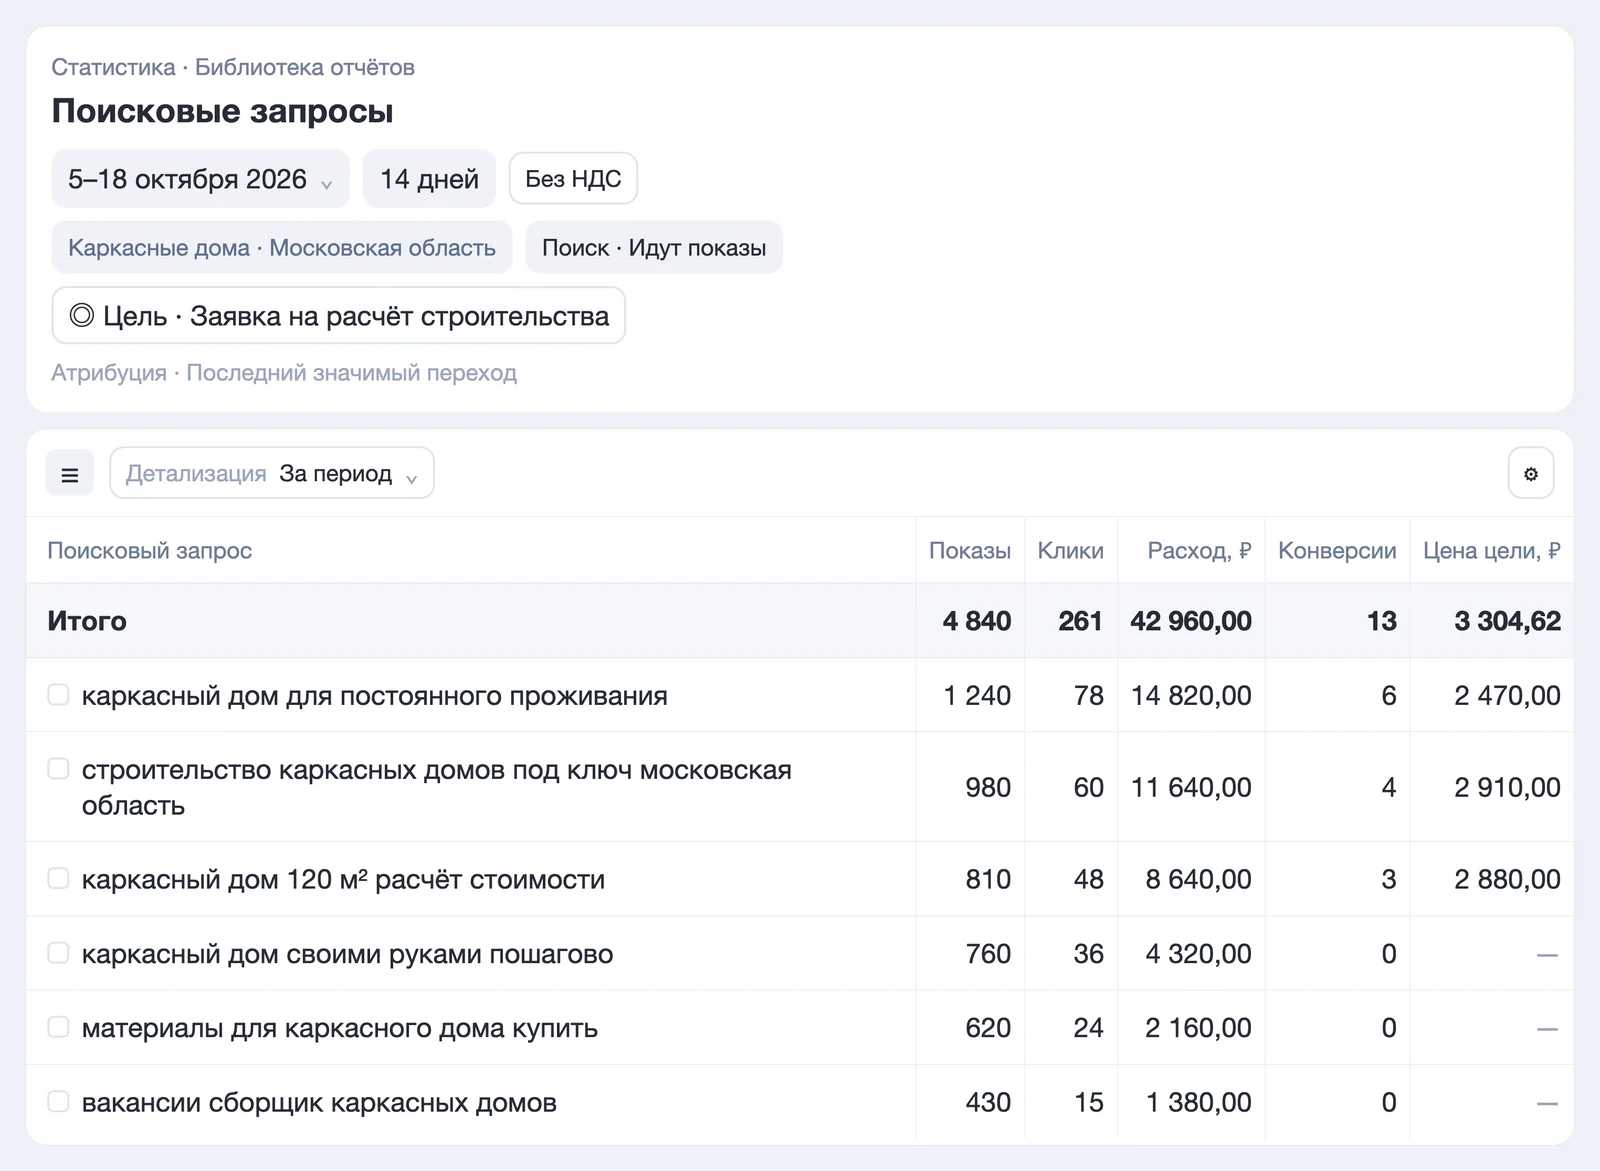Viewport: 1600px width, 1171px height.
Task: Expand the Детализация "За период" dropdown
Action: 272,474
